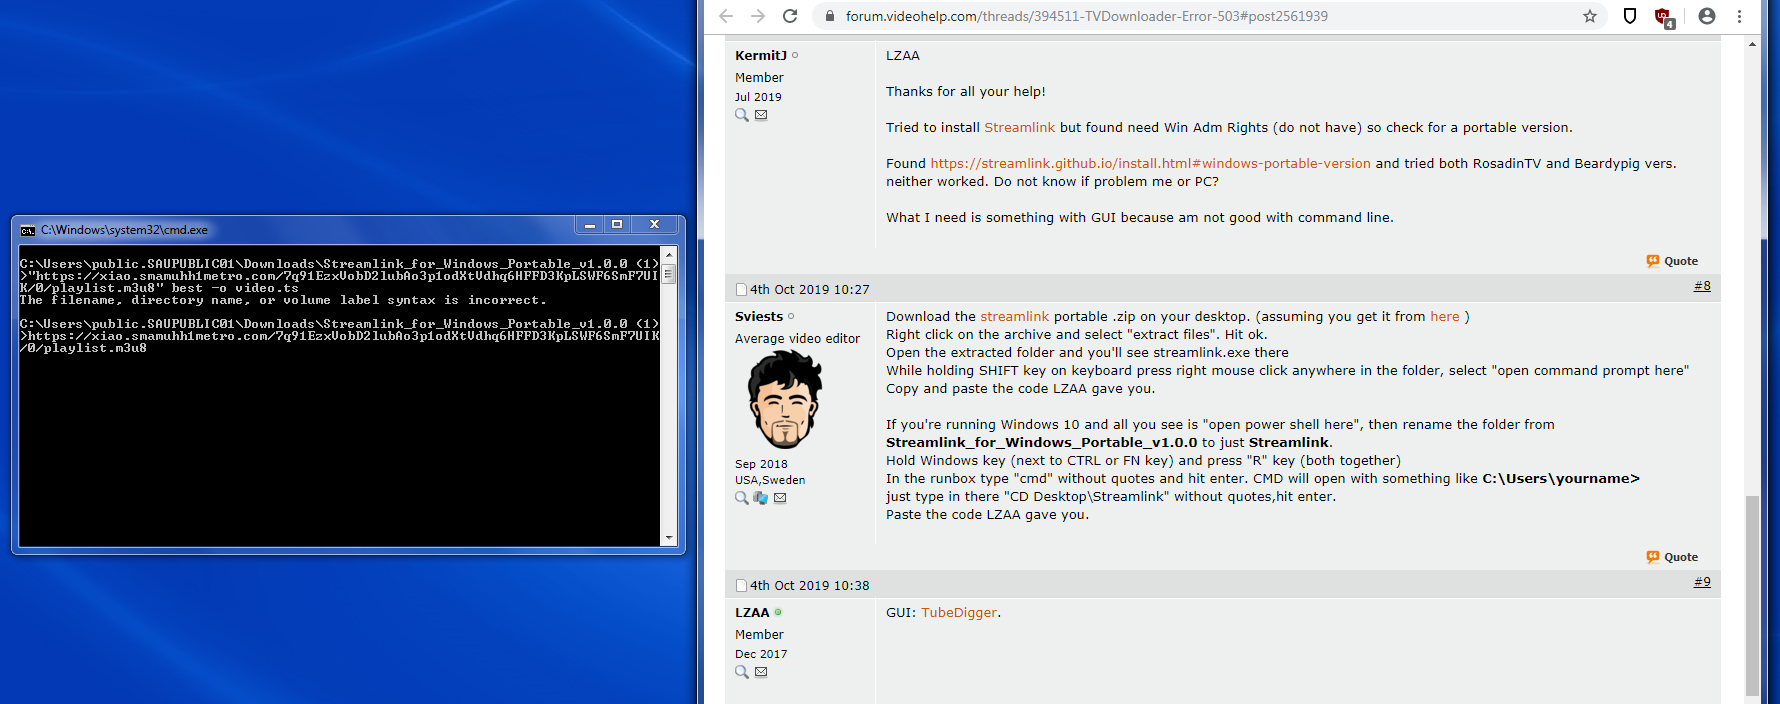This screenshot has width=1780, height=704.
Task: Search posts by KermitJ magnifier icon
Action: pyautogui.click(x=742, y=115)
